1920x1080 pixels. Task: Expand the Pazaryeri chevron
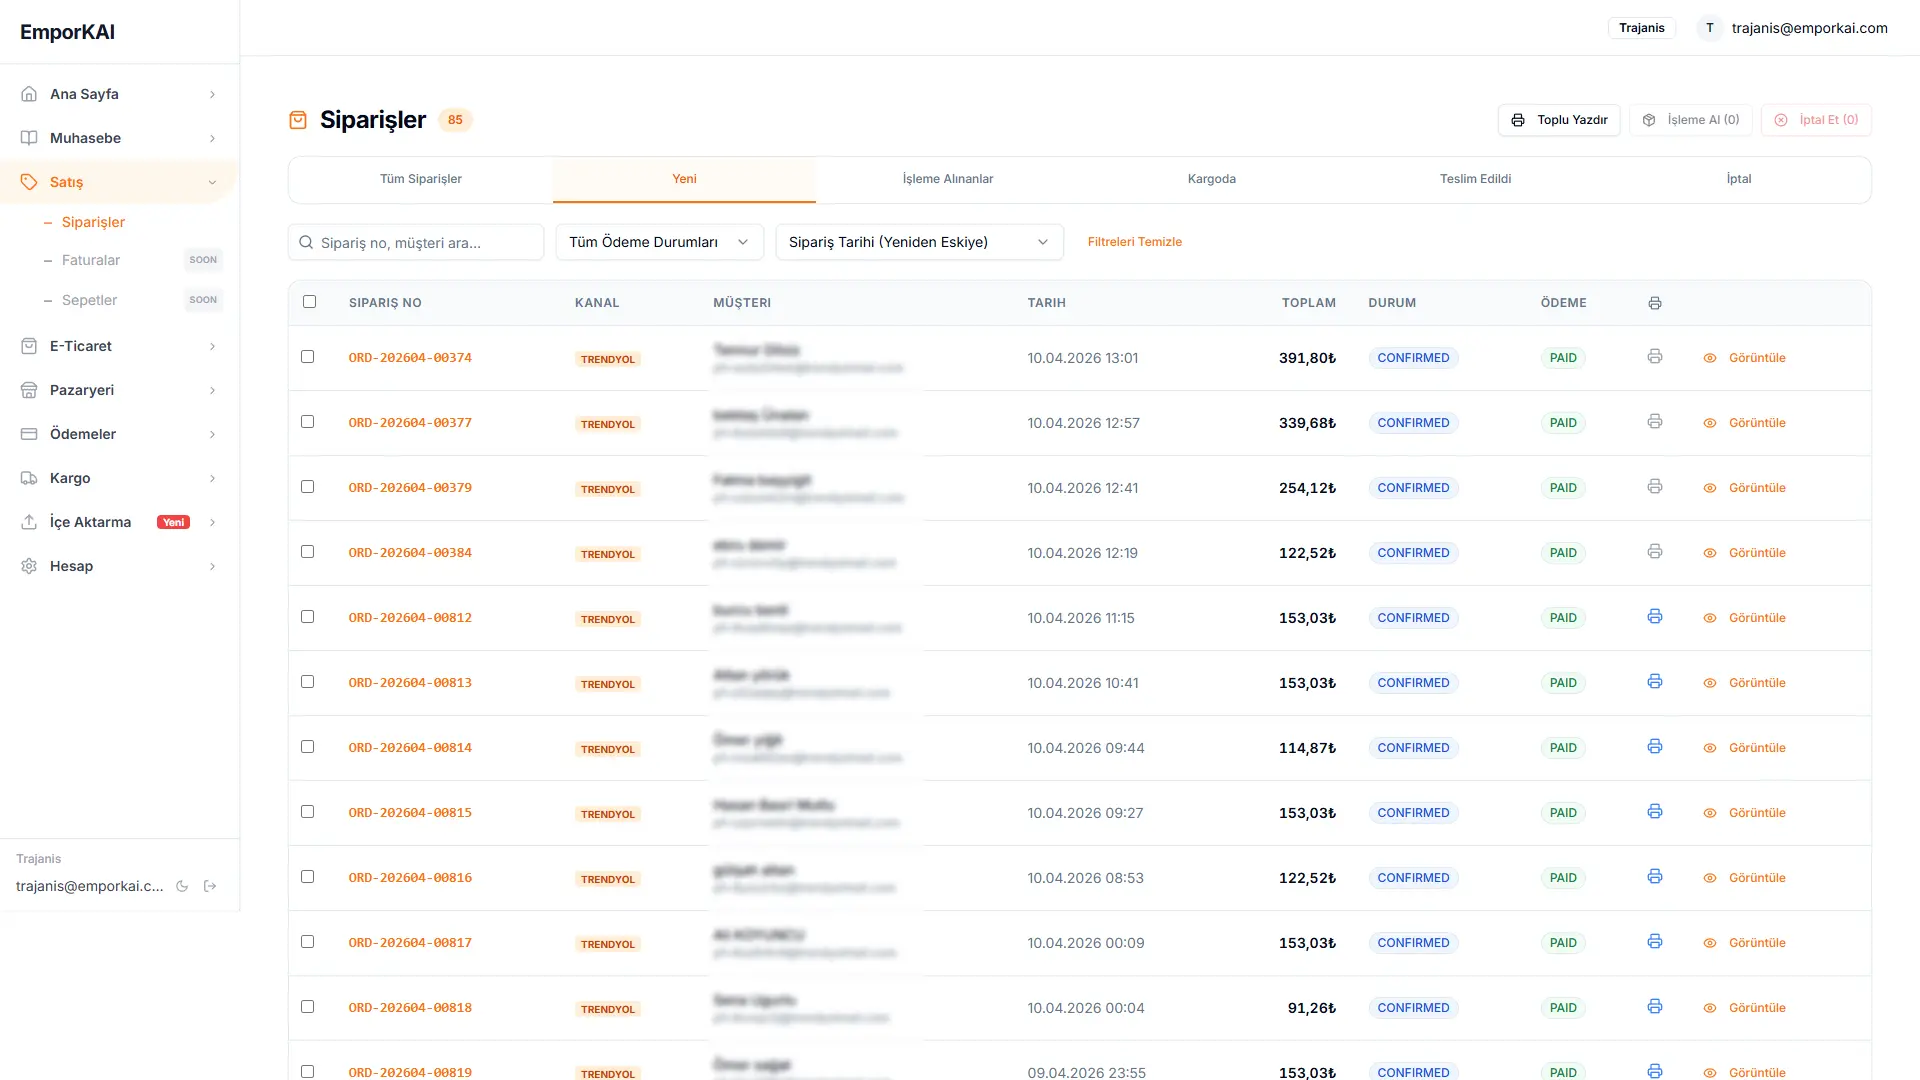pos(212,390)
